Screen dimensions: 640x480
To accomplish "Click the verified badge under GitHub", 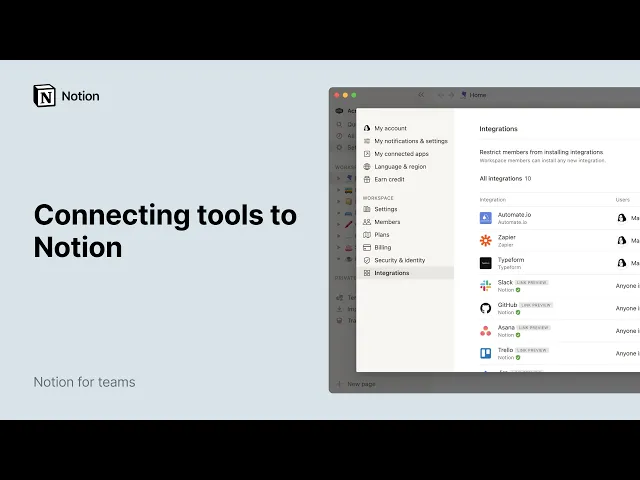I will 518,312.
